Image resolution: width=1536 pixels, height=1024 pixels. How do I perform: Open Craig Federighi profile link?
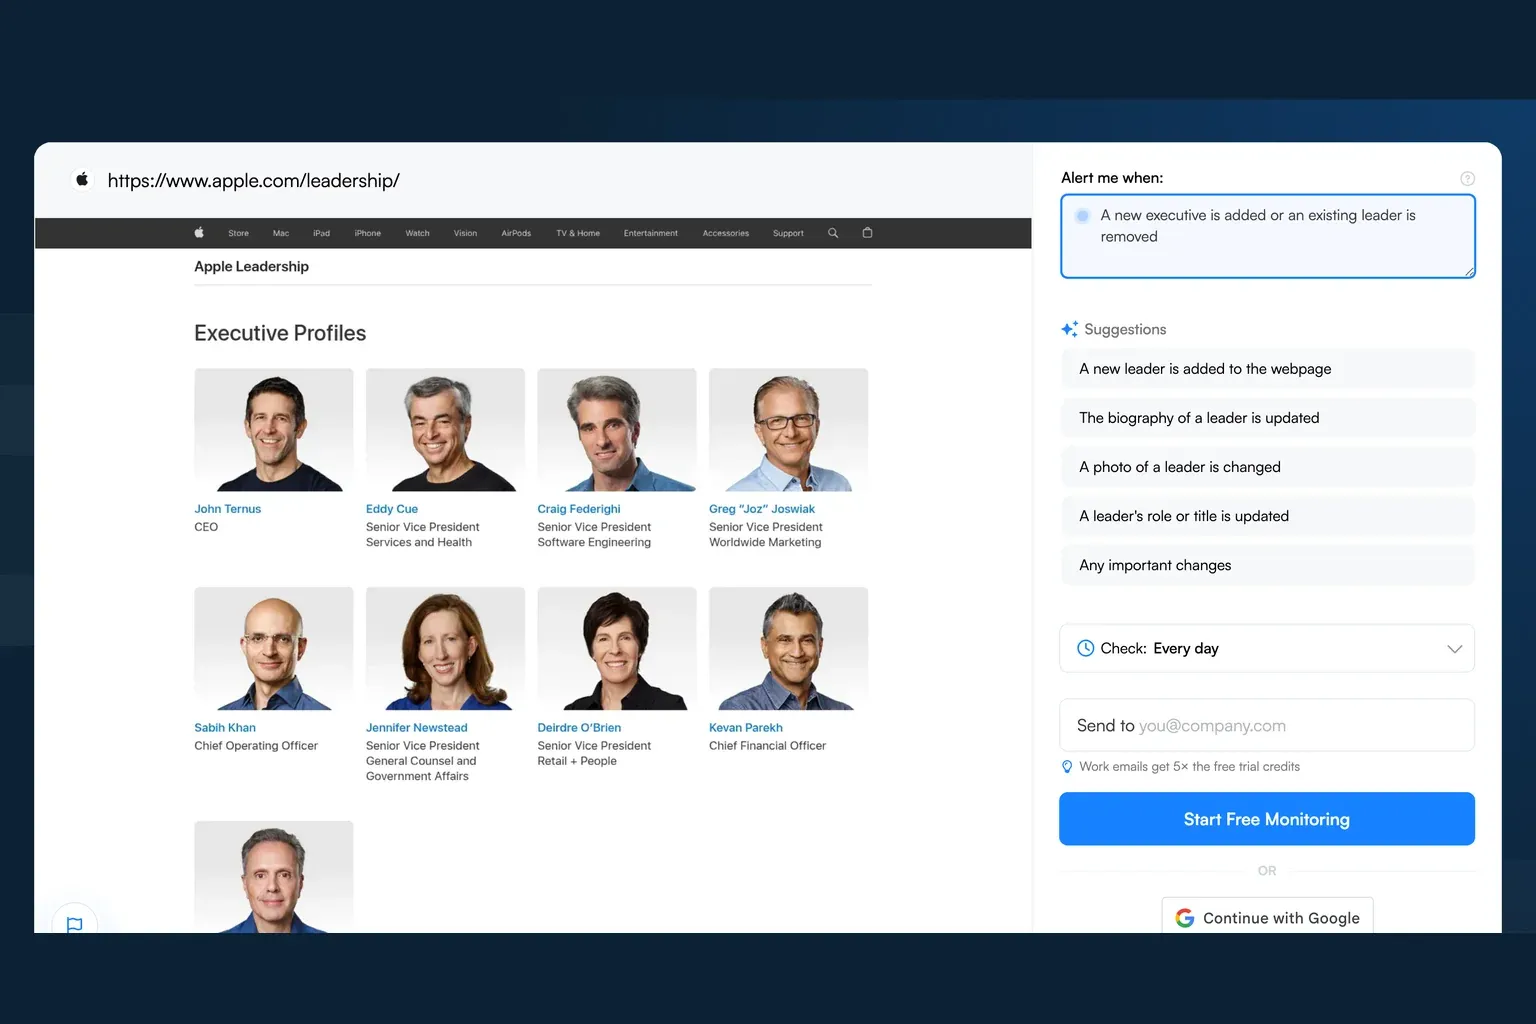(579, 509)
